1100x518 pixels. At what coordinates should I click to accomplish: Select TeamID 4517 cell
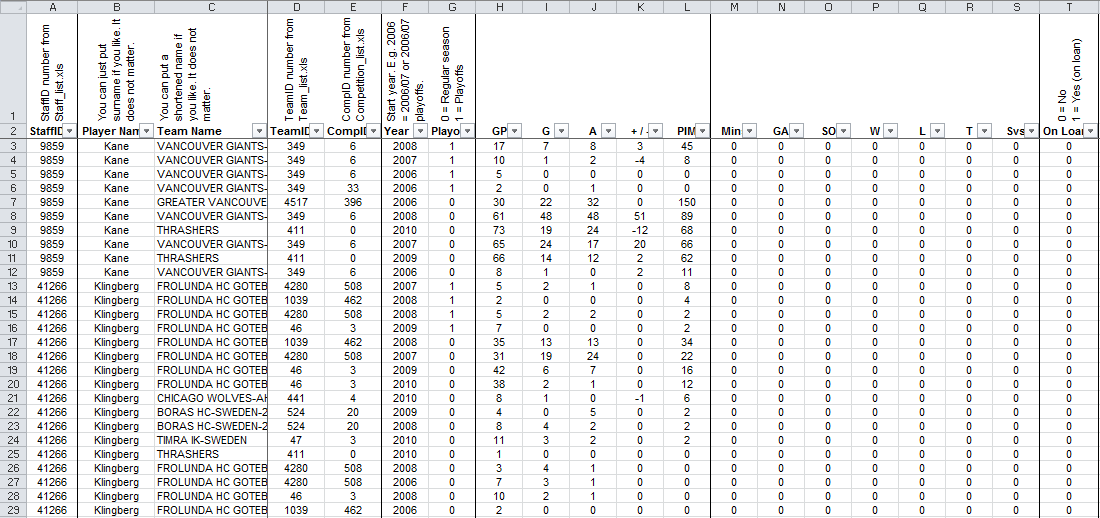296,202
